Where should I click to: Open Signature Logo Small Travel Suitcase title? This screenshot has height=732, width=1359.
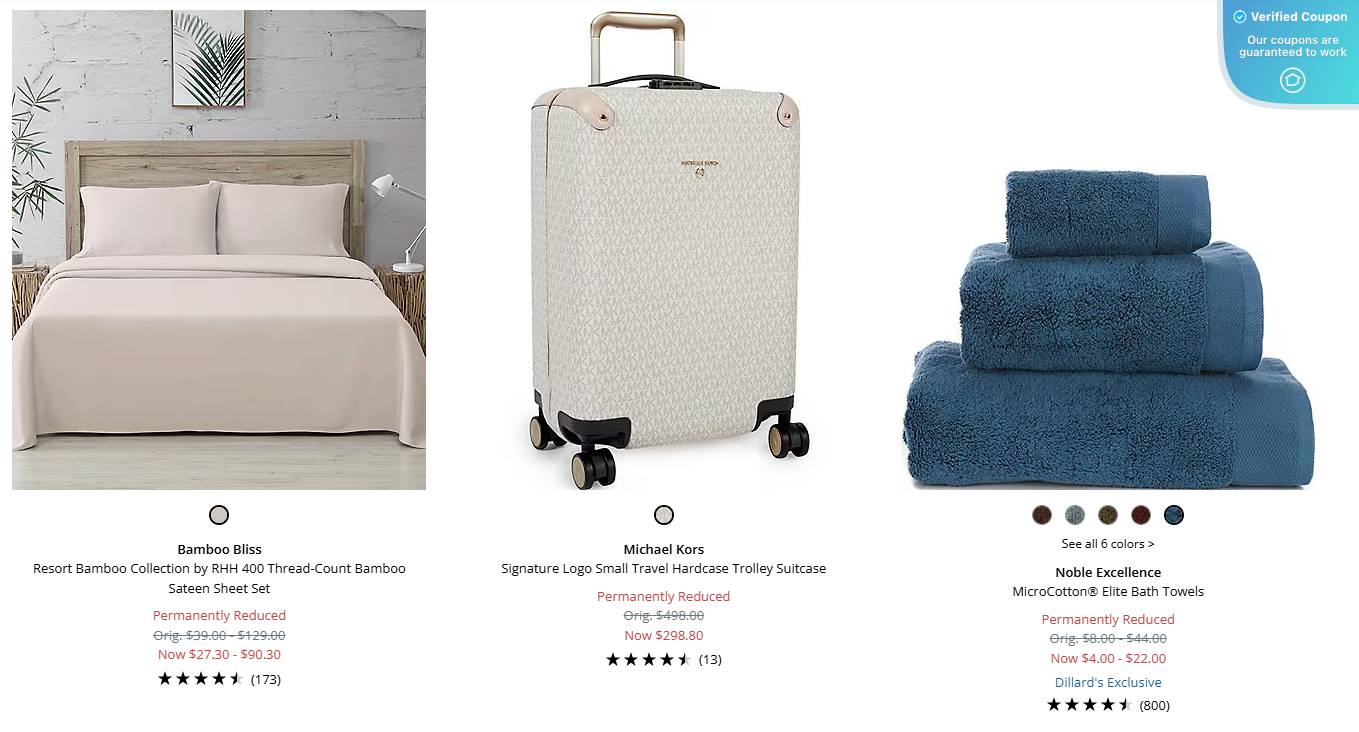[664, 568]
